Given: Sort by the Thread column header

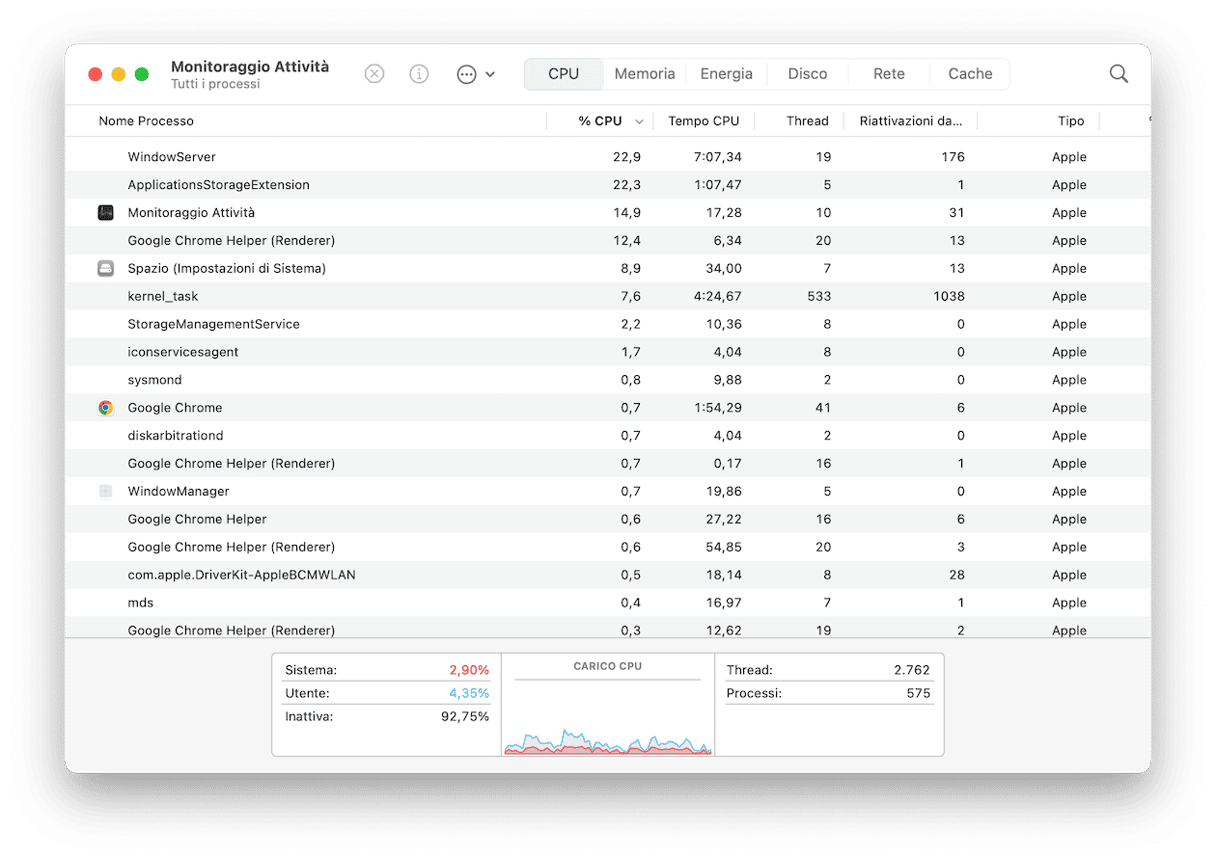Looking at the screenshot, I should (807, 121).
